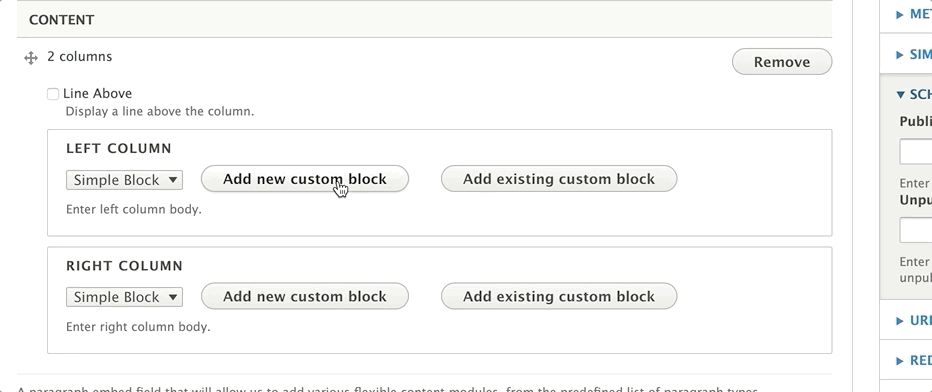Click the RIGHT COLUMN fieldset heading
The height and width of the screenshot is (392, 932).
click(124, 265)
